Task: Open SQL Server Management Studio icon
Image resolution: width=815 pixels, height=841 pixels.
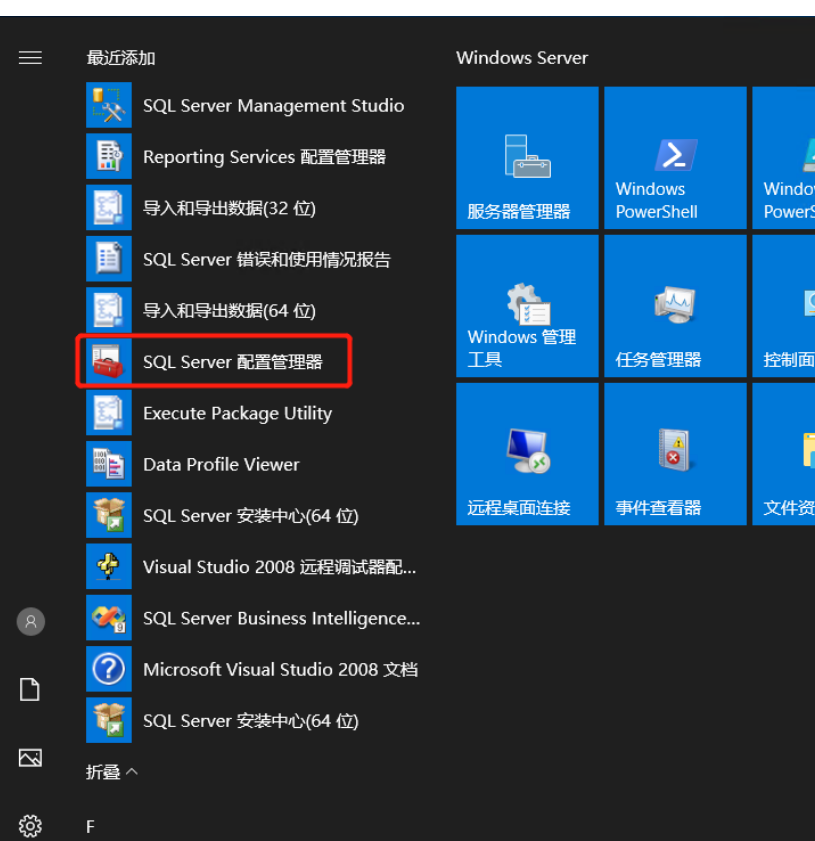Action: click(x=108, y=106)
